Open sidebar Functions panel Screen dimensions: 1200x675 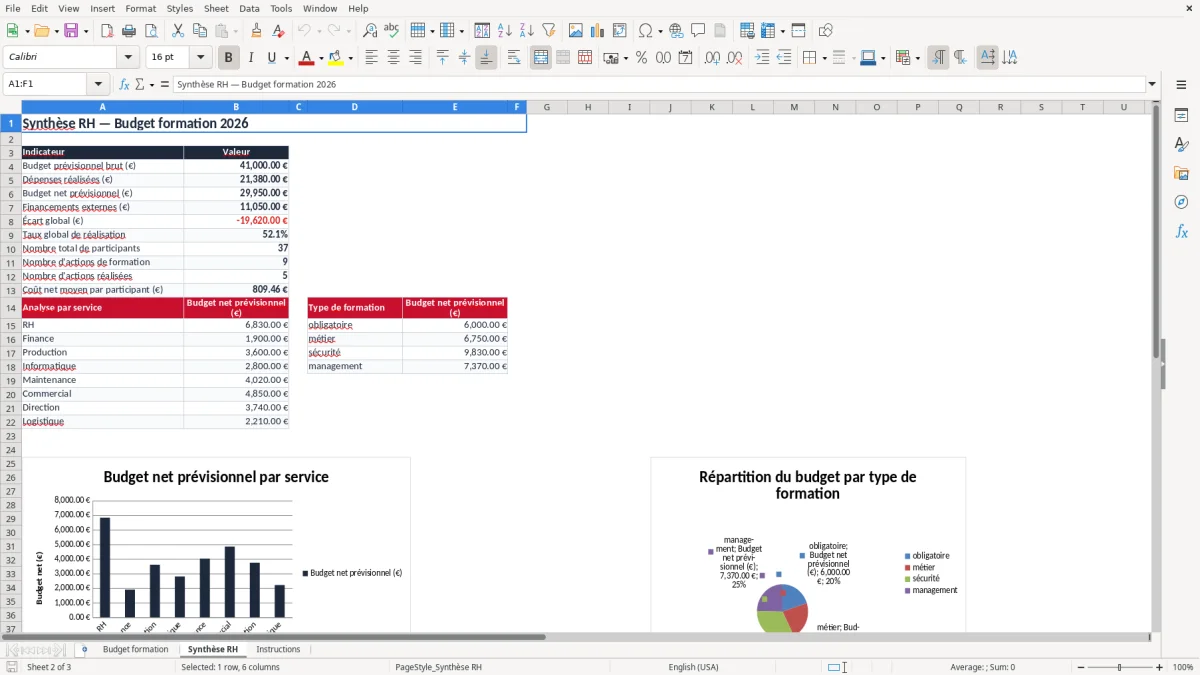point(1181,231)
